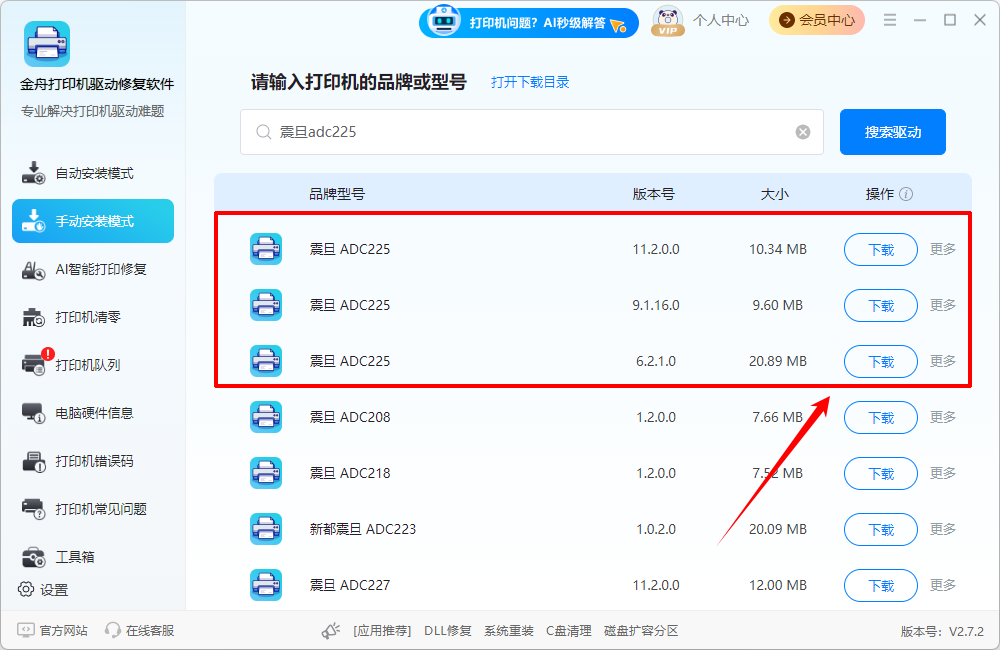Click the 版本号 column header
The width and height of the screenshot is (1000, 650).
coord(653,194)
